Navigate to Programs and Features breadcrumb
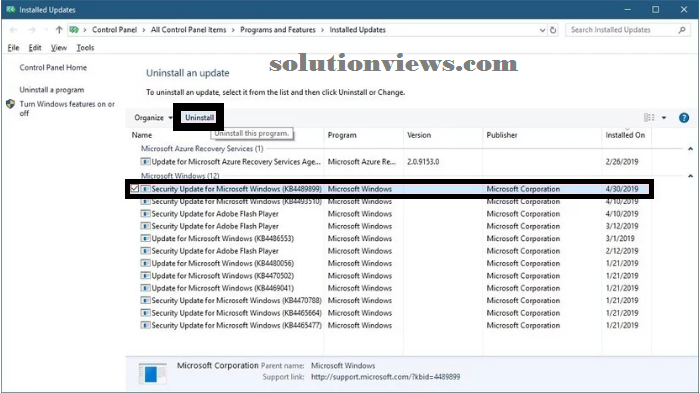The height and width of the screenshot is (393, 700). tap(278, 30)
